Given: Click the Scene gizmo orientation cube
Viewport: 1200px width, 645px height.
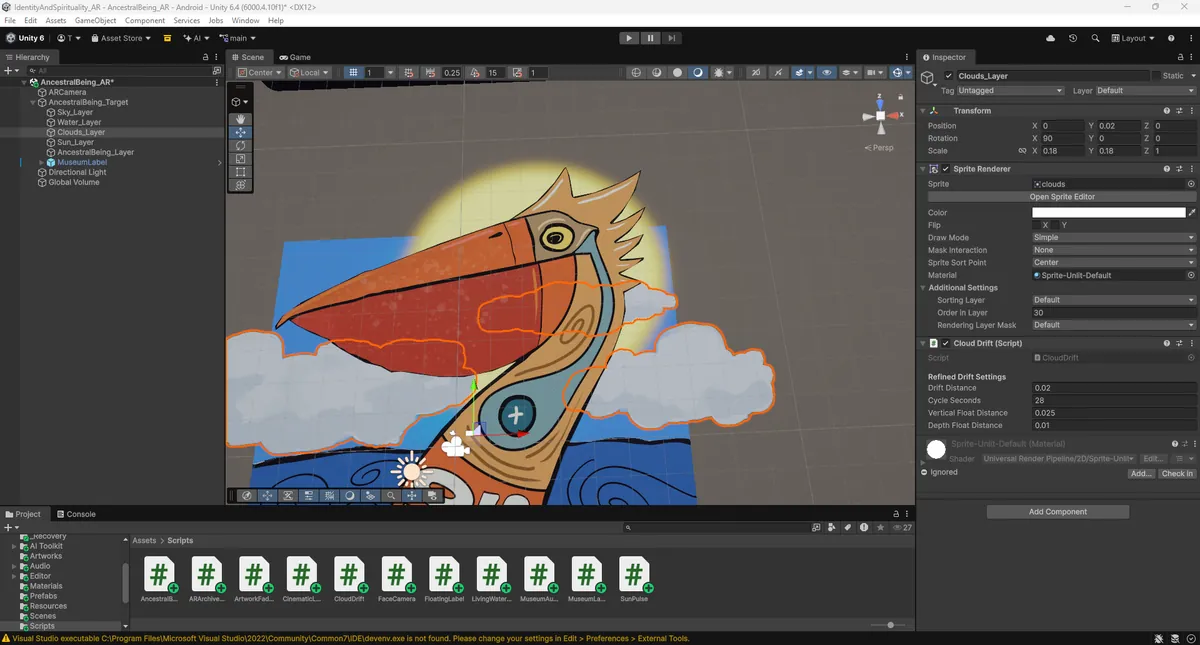Looking at the screenshot, I should [880, 116].
